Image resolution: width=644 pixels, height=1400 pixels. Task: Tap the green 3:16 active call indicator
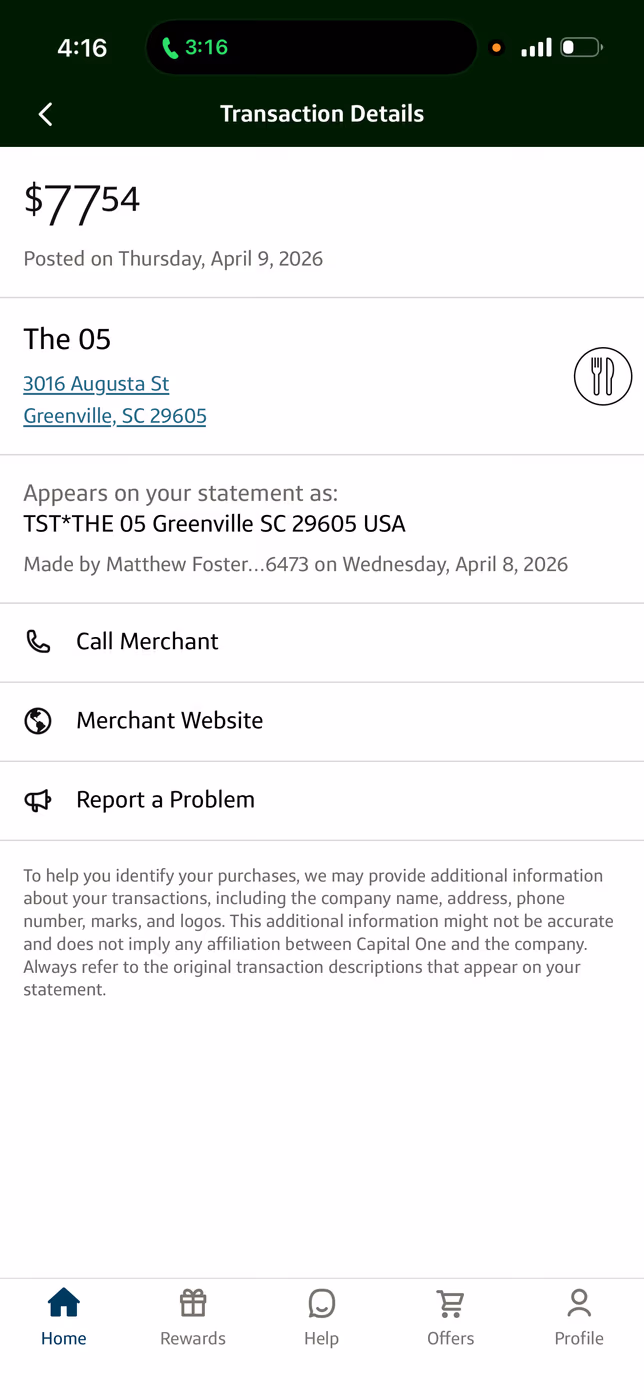[195, 47]
